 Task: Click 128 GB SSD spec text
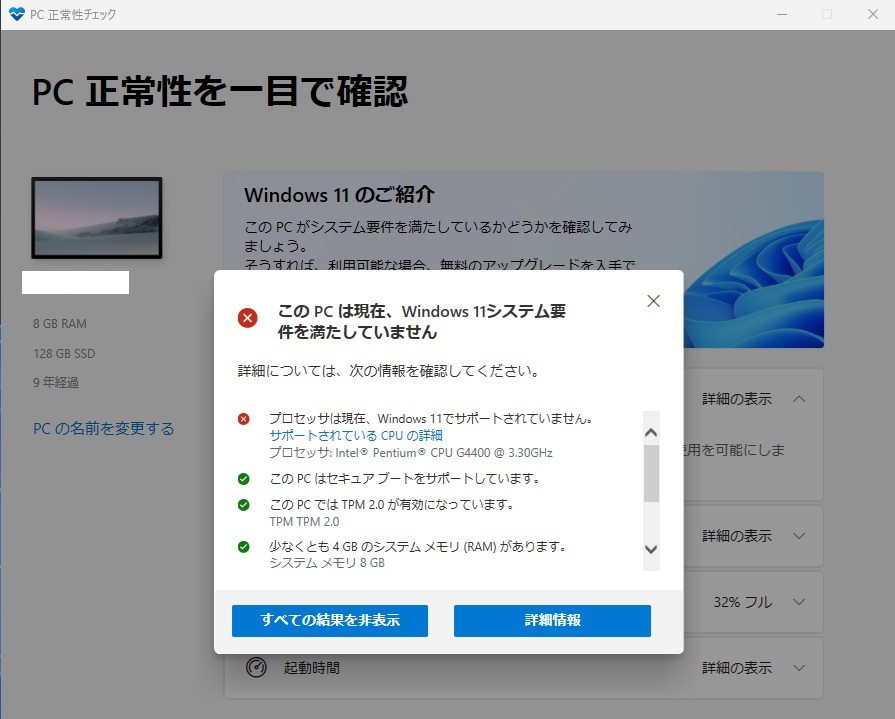(64, 353)
